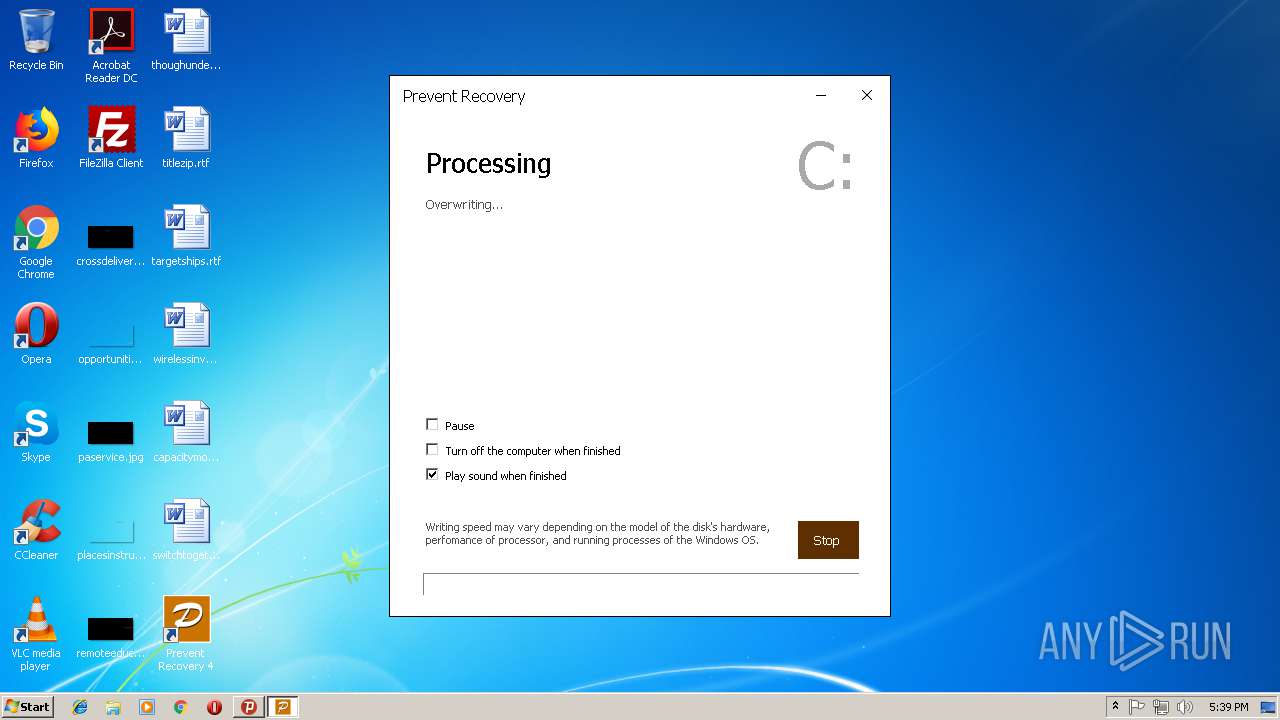
Task: Enable Turn off the computer when finished
Action: pyautogui.click(x=432, y=449)
